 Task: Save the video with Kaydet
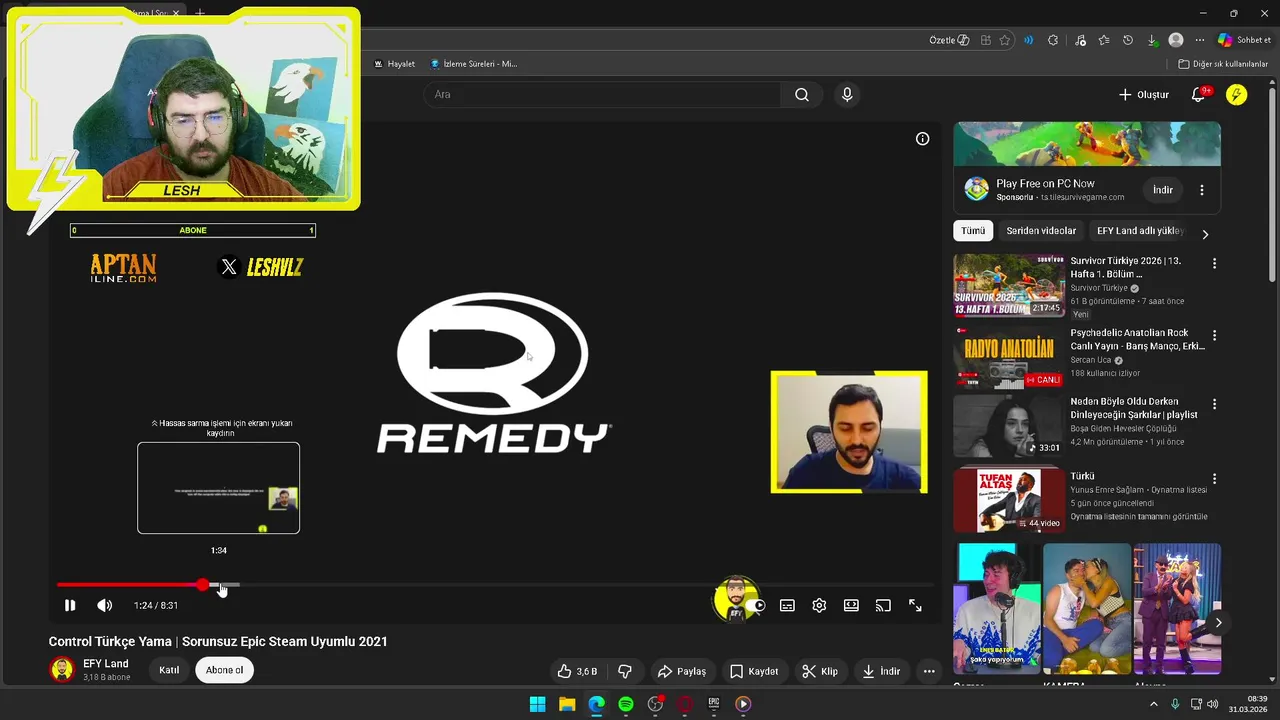(754, 671)
